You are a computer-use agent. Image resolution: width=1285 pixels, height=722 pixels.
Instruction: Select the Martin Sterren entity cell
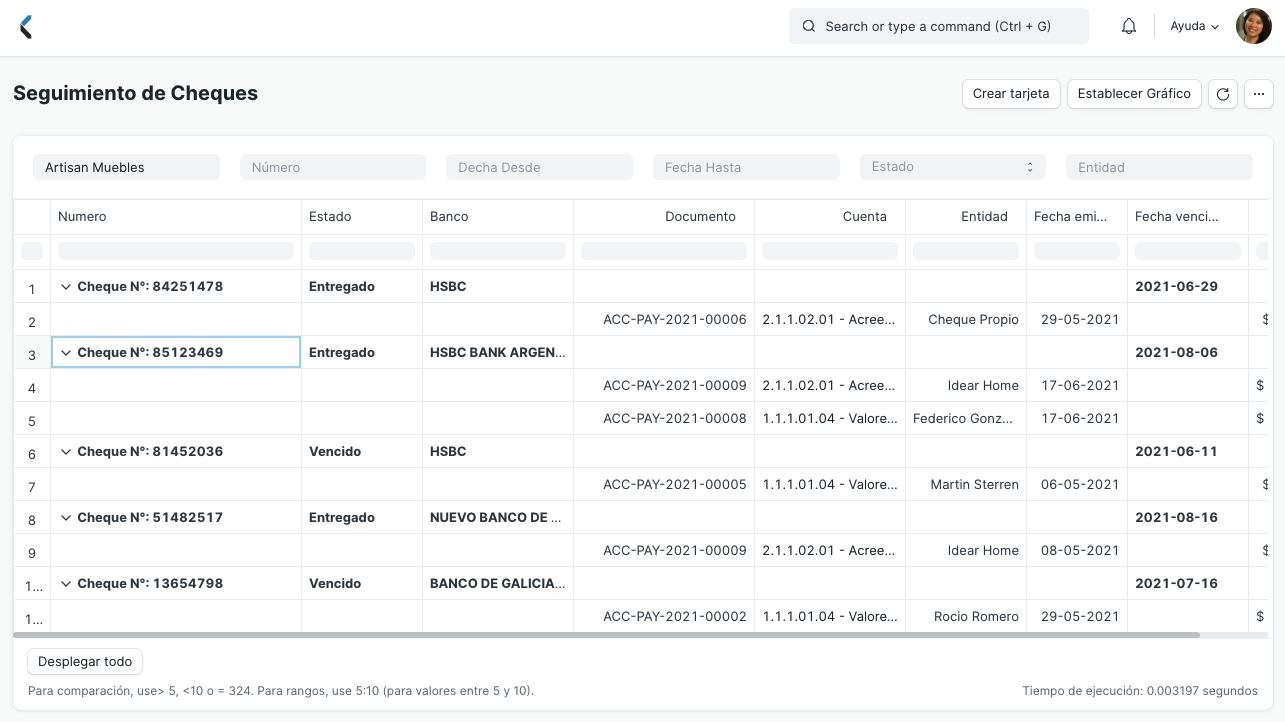[x=966, y=485]
